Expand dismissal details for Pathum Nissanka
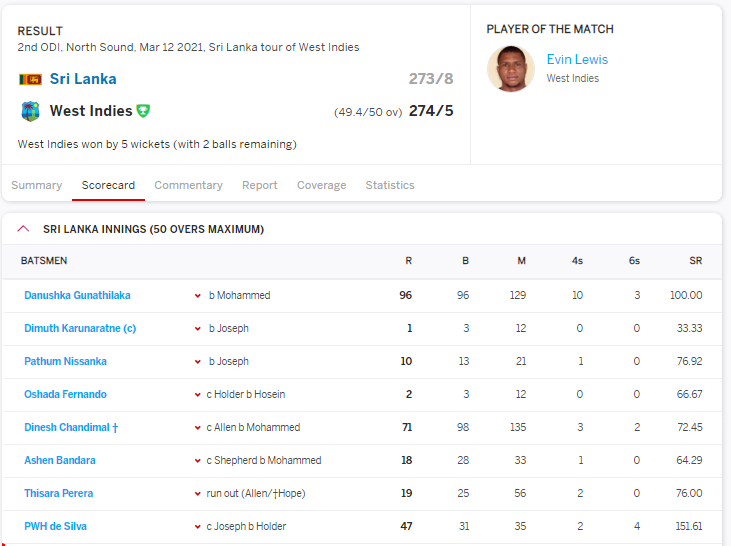Image resolution: width=731 pixels, height=546 pixels. tap(198, 362)
